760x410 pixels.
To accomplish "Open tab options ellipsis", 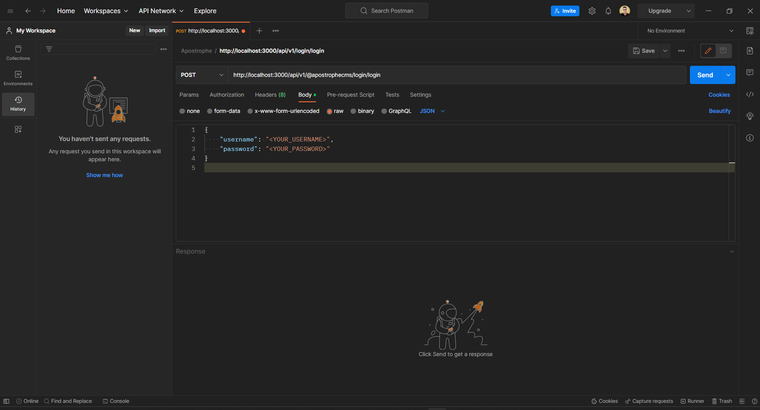I will (275, 31).
